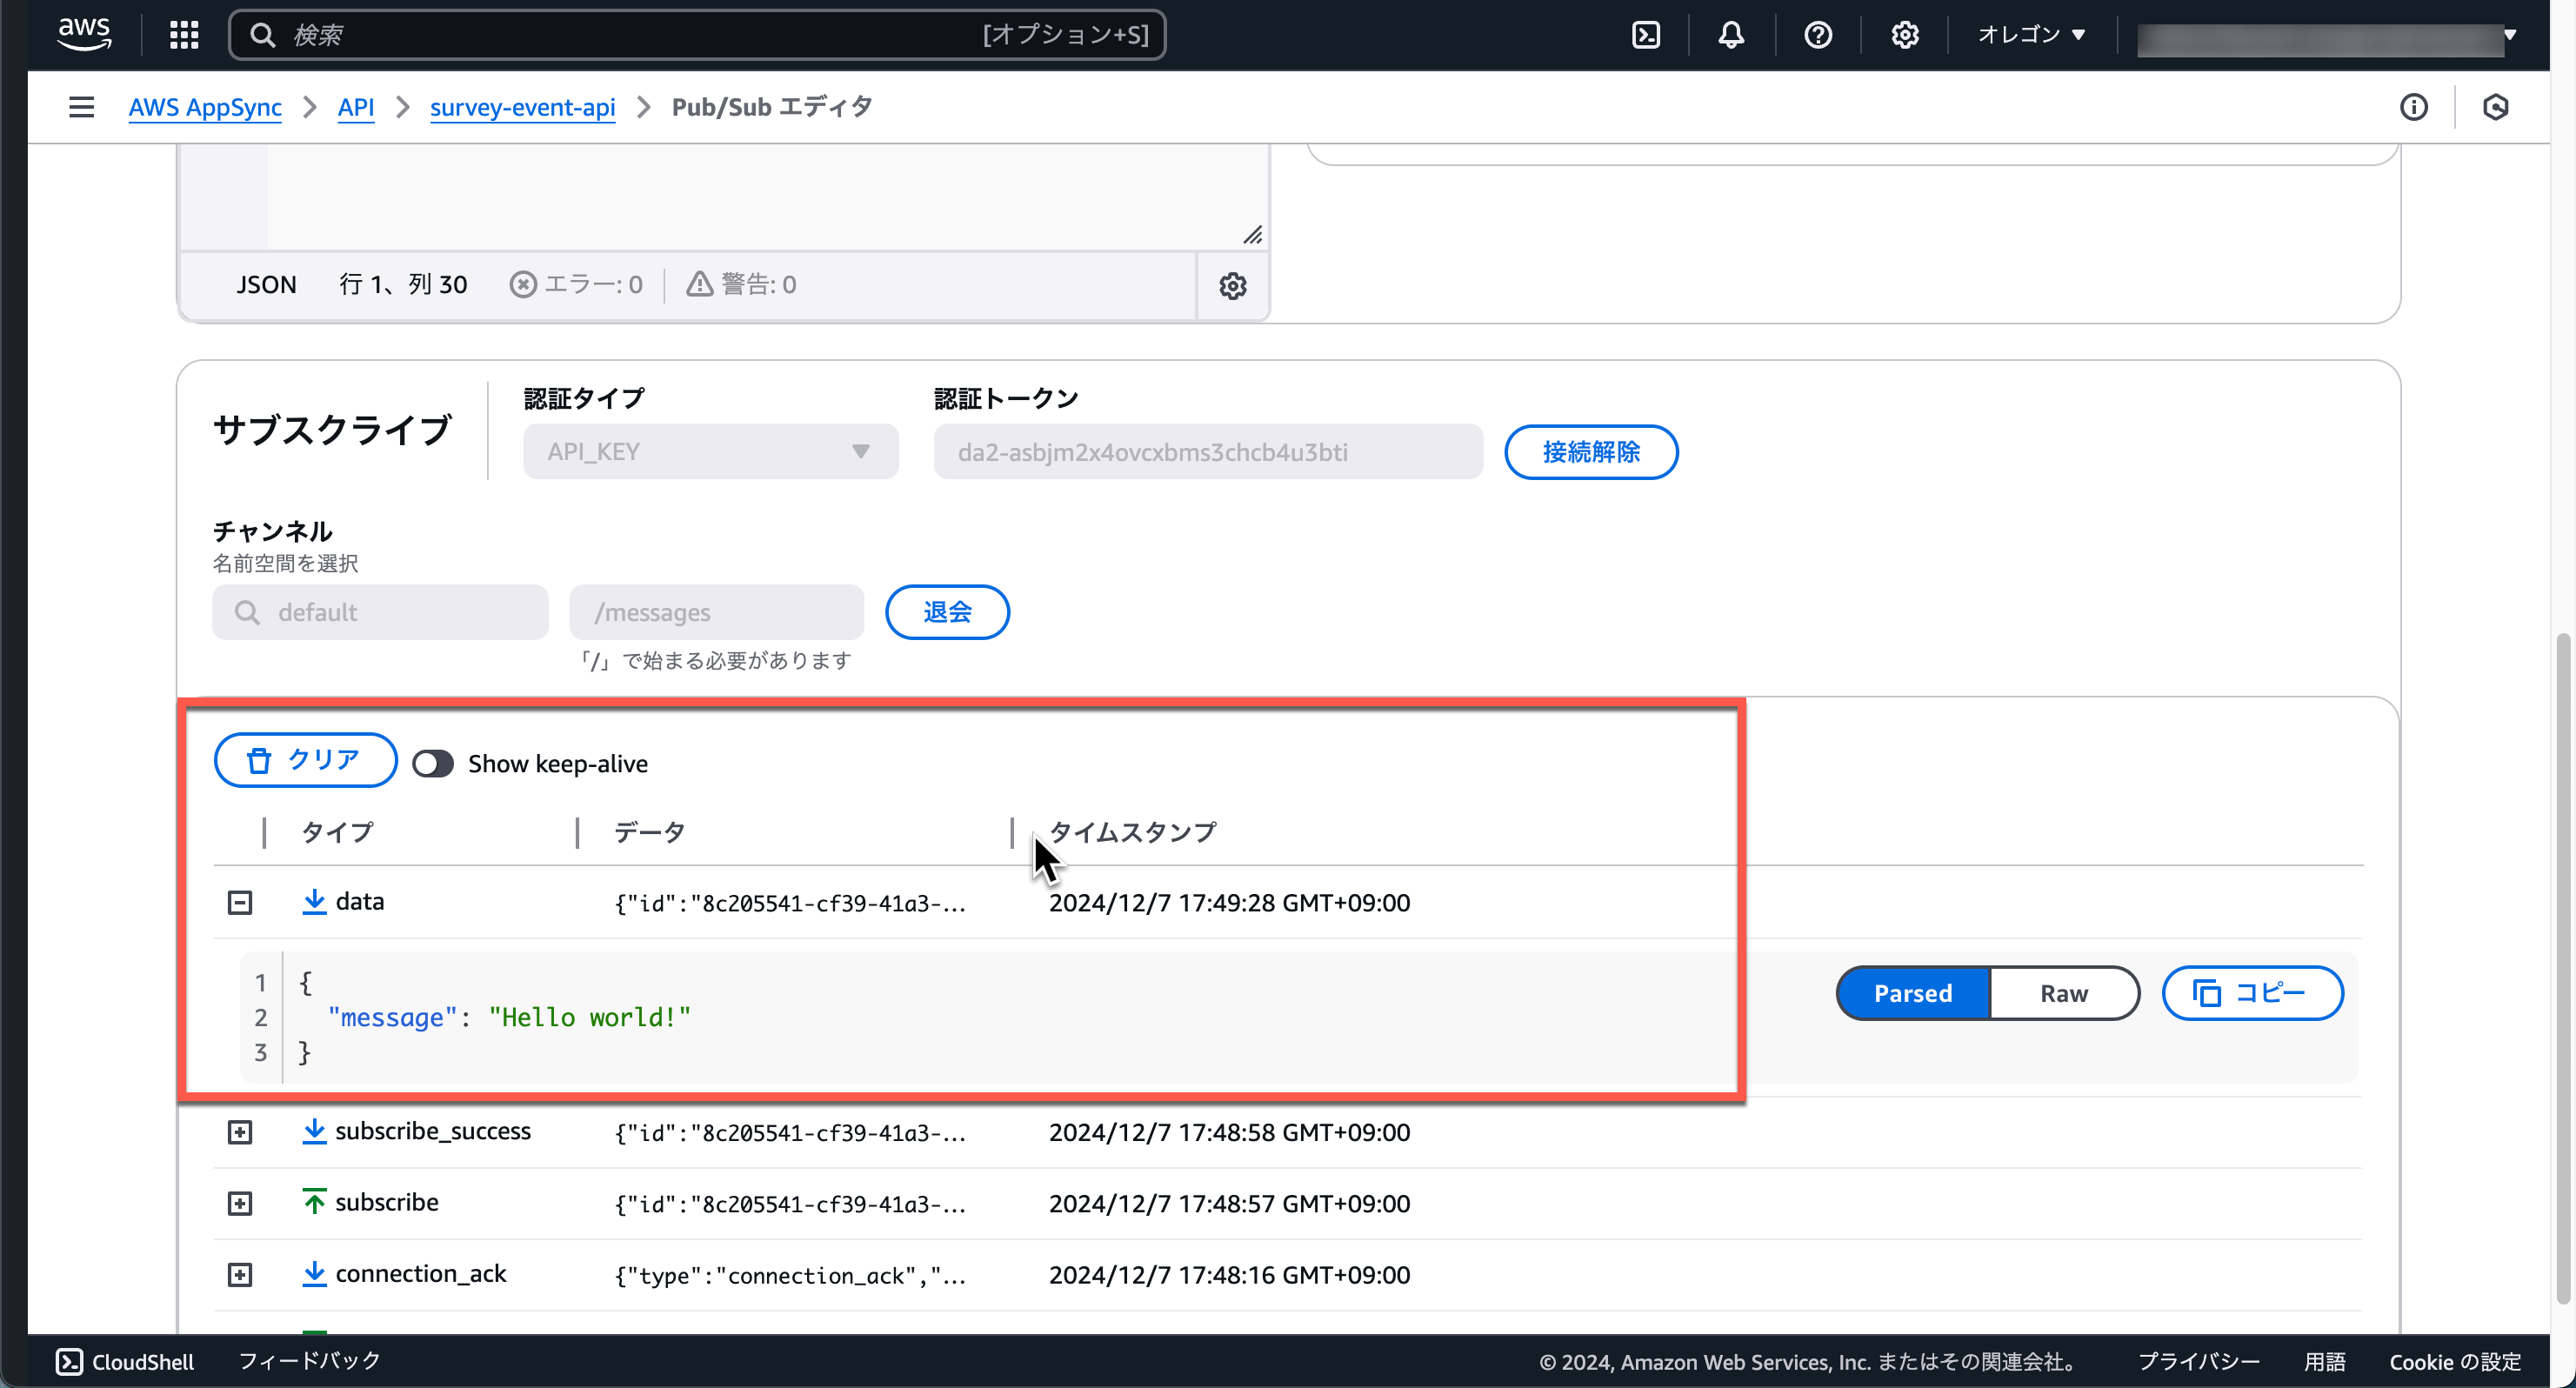Image resolution: width=2576 pixels, height=1388 pixels.
Task: Click the エラー: 0 indicator in JSON editor
Action: click(577, 284)
